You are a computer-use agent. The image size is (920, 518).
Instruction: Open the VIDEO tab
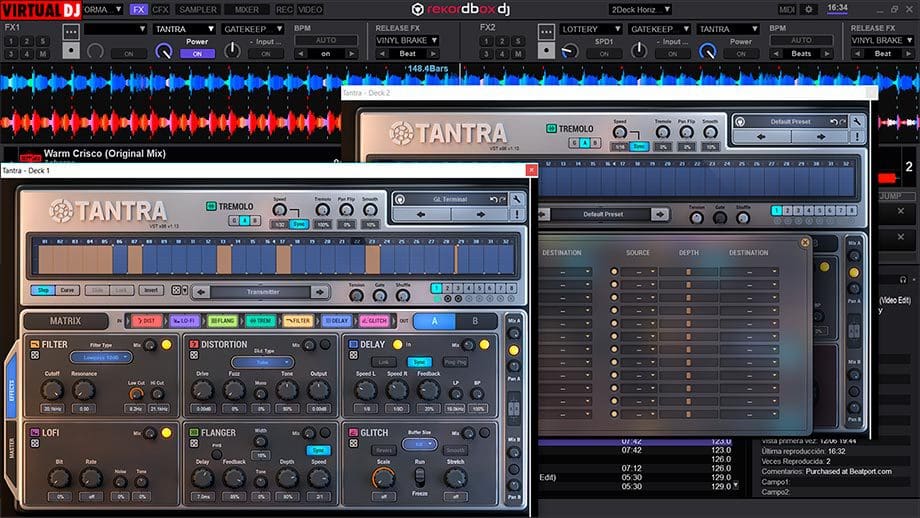point(310,9)
